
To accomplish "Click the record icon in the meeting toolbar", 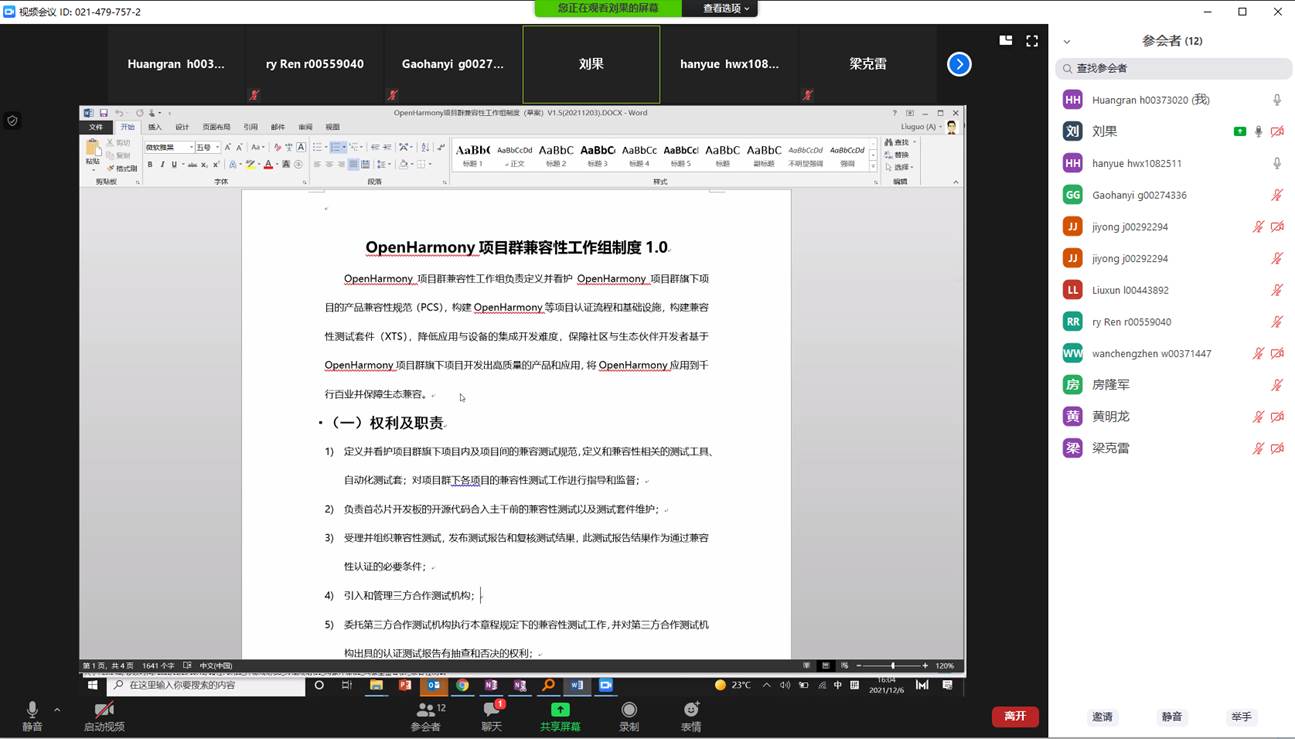I will coord(629,709).
